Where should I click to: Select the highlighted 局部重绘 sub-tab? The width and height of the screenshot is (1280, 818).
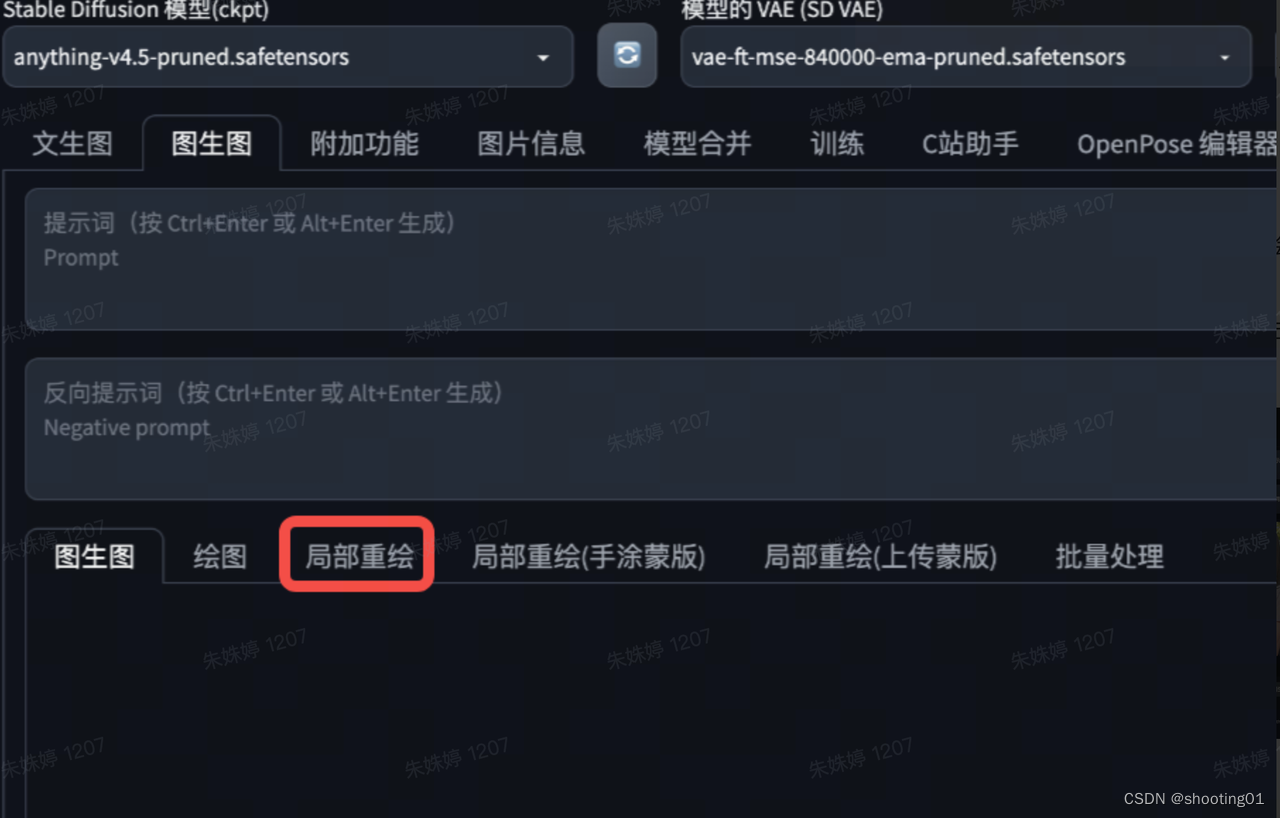[359, 557]
